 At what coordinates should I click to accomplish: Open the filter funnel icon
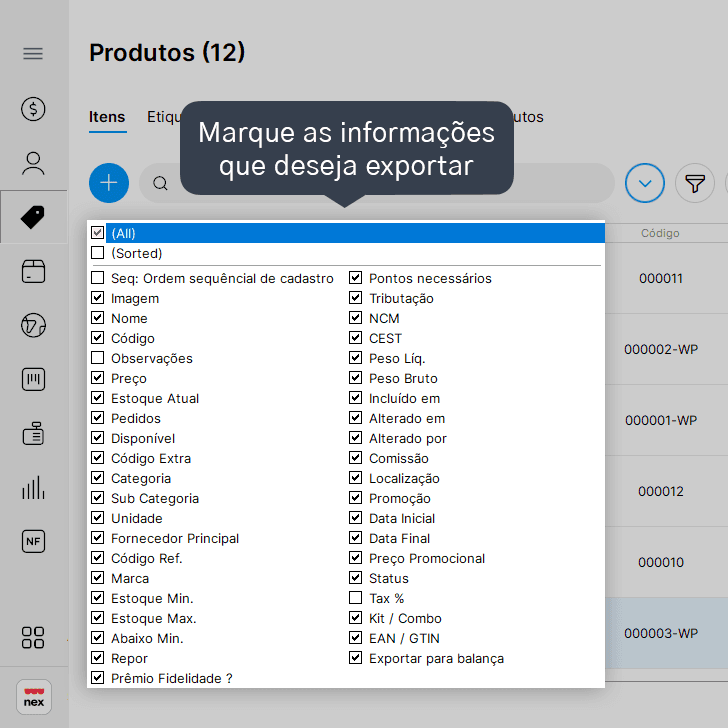click(695, 183)
